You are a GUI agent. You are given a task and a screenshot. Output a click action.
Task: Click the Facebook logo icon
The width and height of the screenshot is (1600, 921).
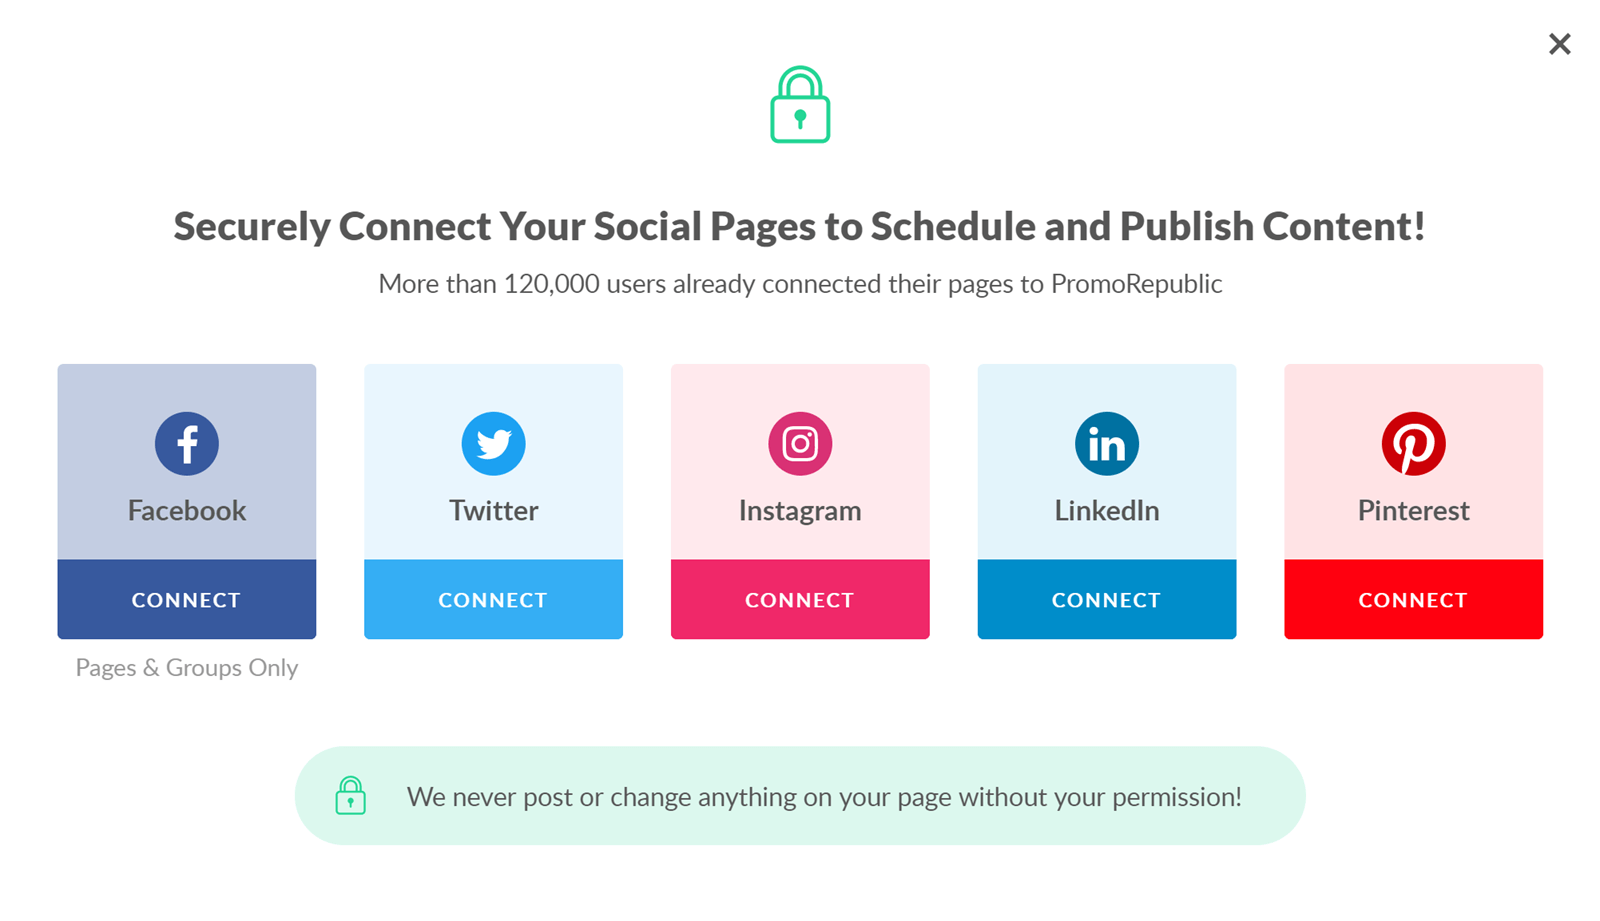[x=187, y=444]
